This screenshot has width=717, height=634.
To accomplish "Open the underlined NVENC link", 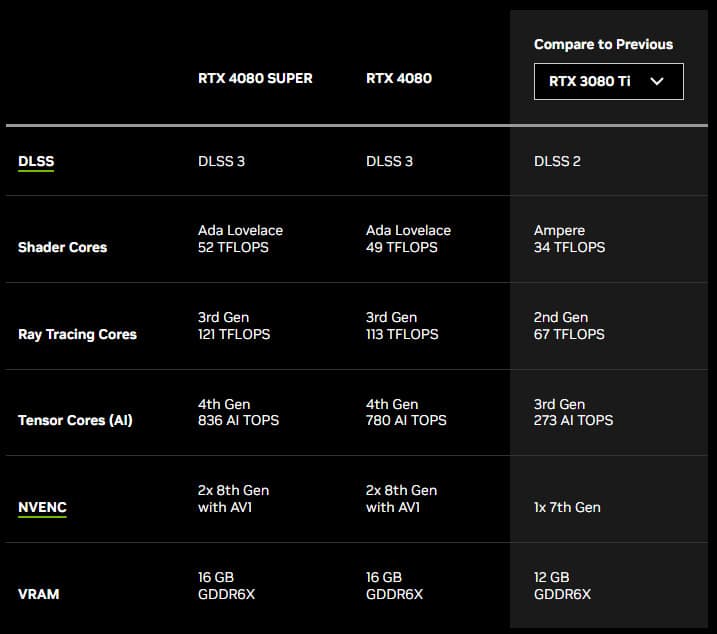I will (42, 507).
